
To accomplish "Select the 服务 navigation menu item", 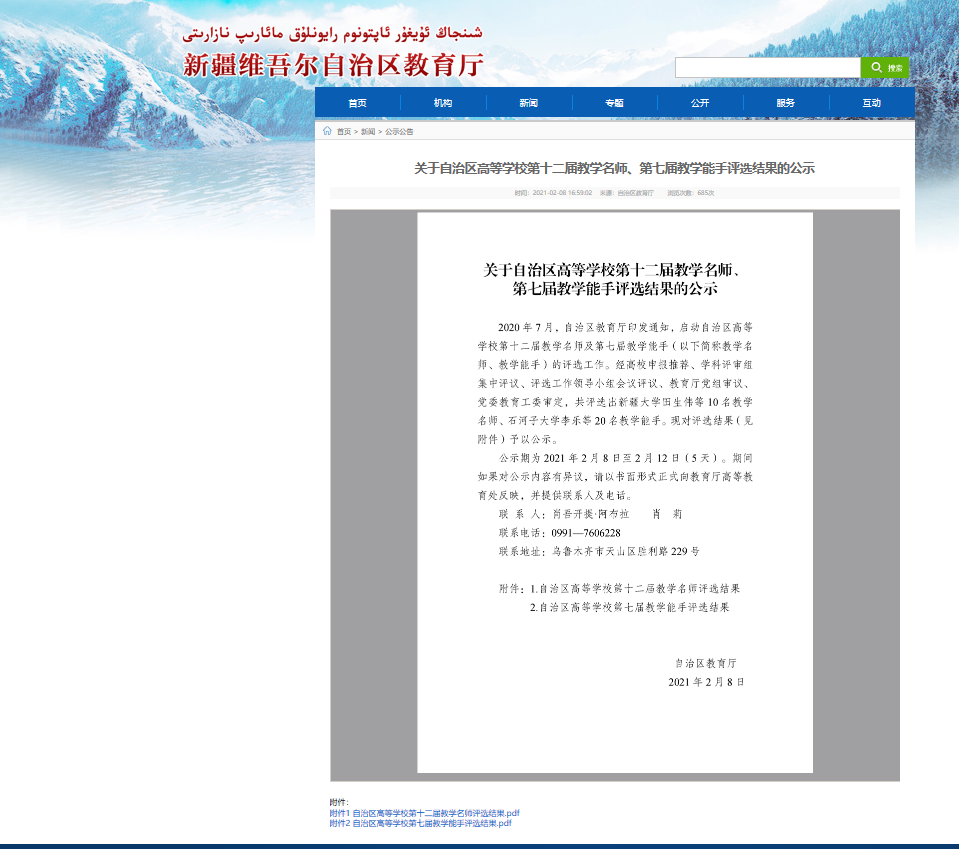I will tap(786, 103).
